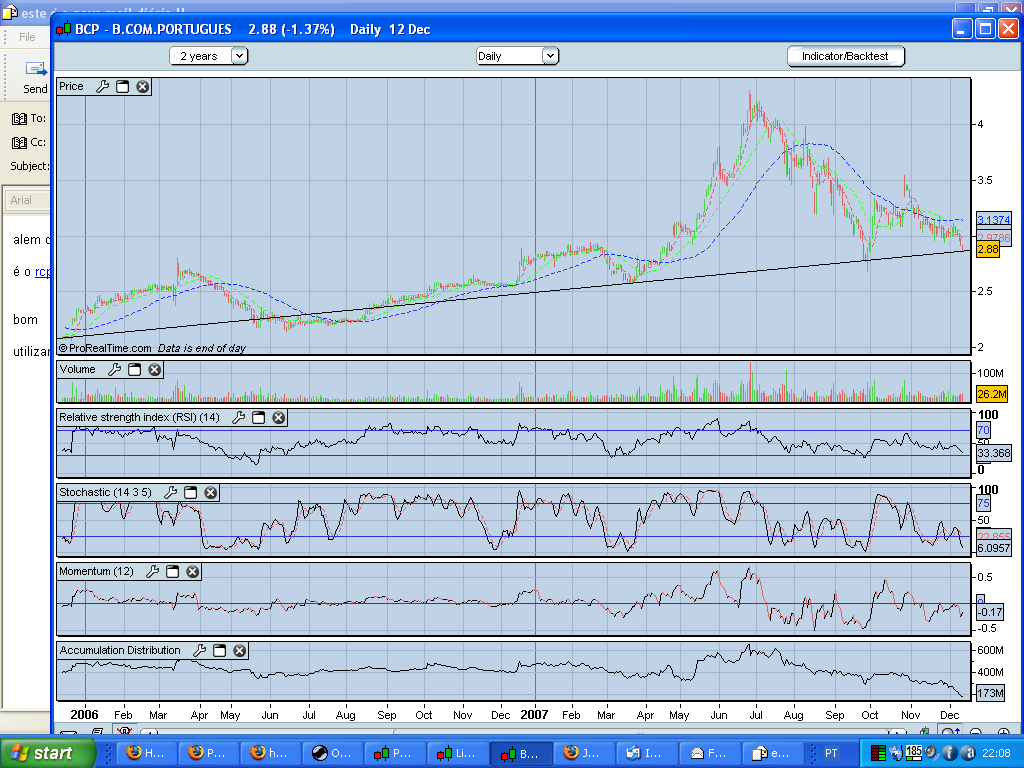The height and width of the screenshot is (768, 1024).
Task: Switch to the 'J...' Firefox taskbar button
Action: 582,753
